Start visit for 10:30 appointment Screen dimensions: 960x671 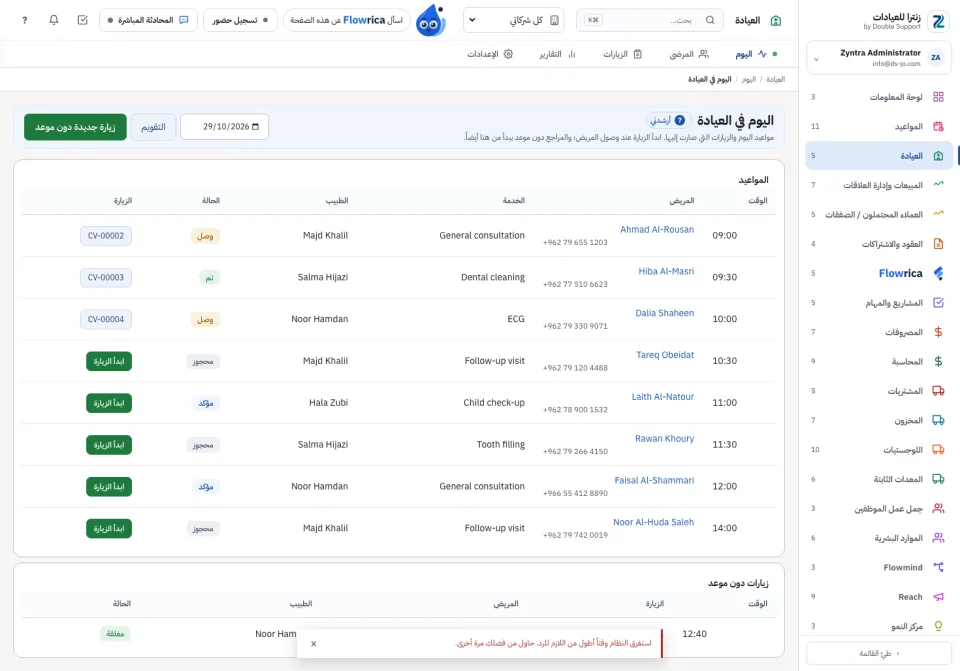pos(109,361)
